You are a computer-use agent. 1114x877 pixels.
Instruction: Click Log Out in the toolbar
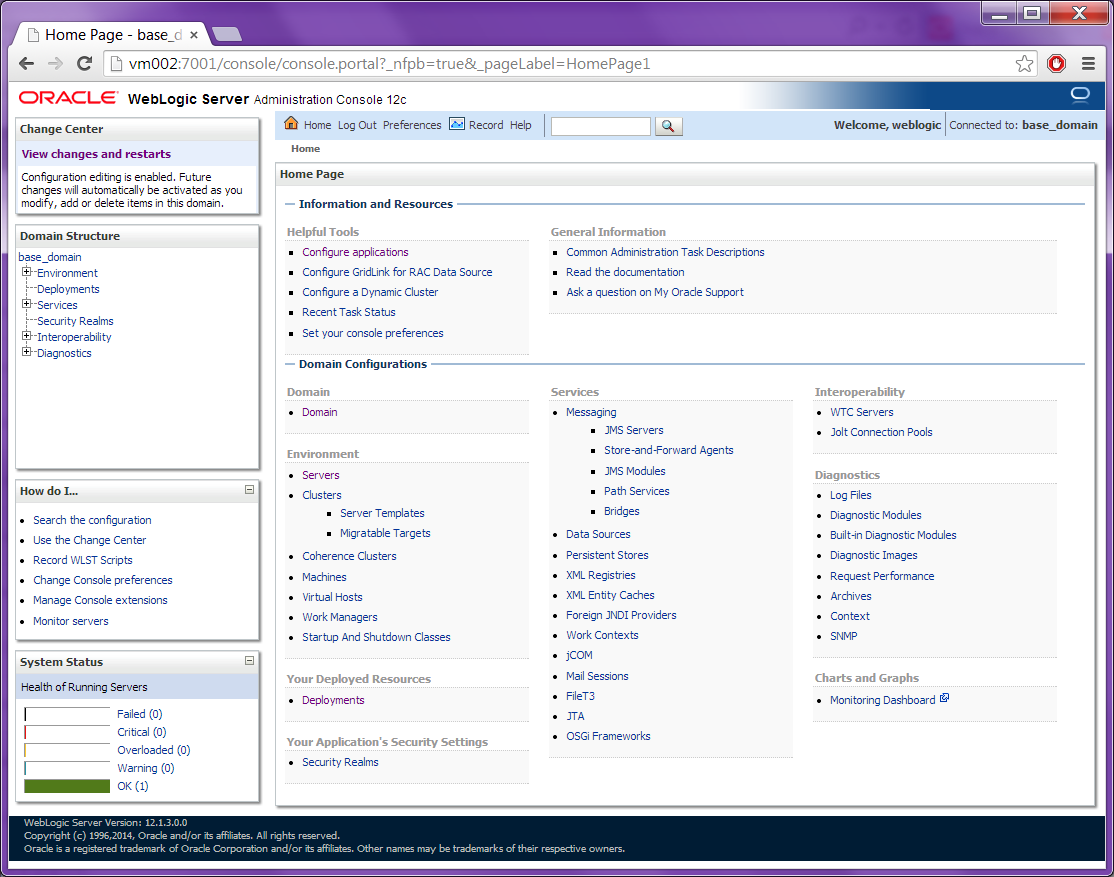coord(357,125)
